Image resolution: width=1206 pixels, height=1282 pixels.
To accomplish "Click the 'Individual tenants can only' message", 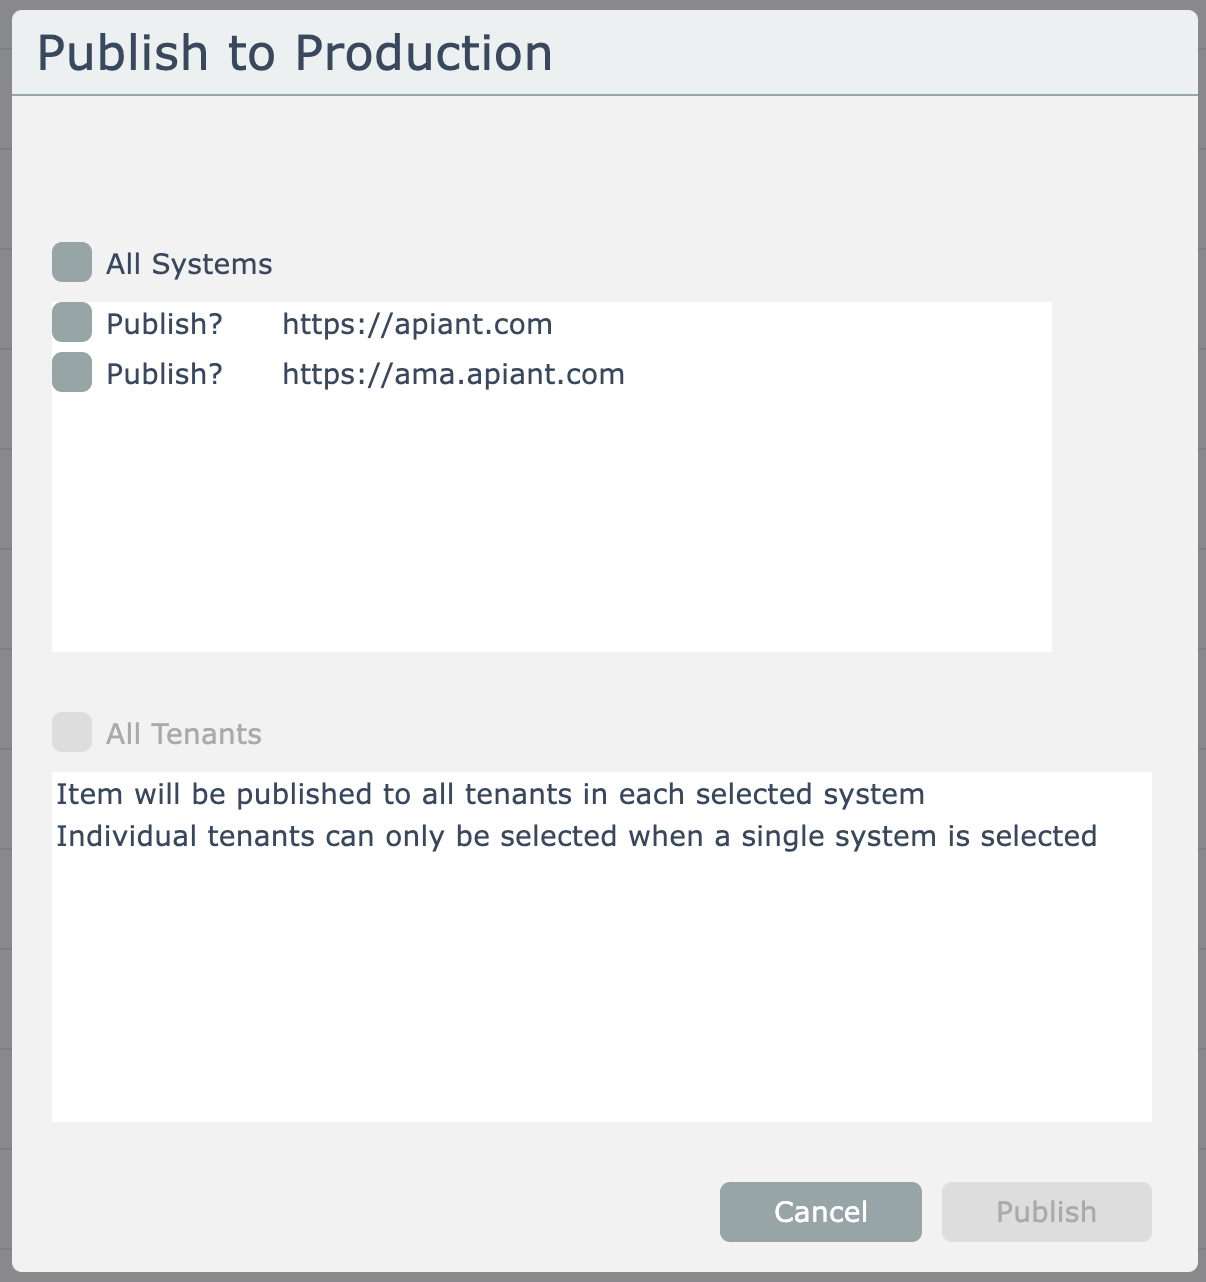I will (576, 836).
